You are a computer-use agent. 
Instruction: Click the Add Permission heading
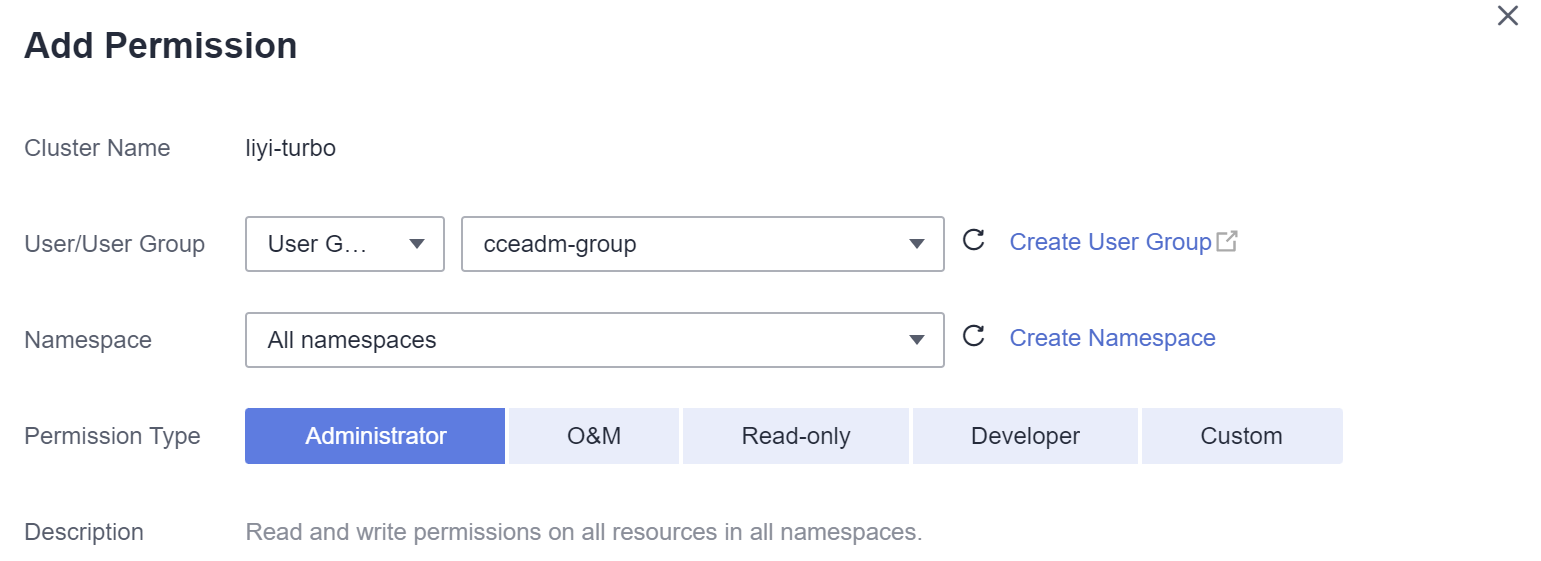(160, 46)
